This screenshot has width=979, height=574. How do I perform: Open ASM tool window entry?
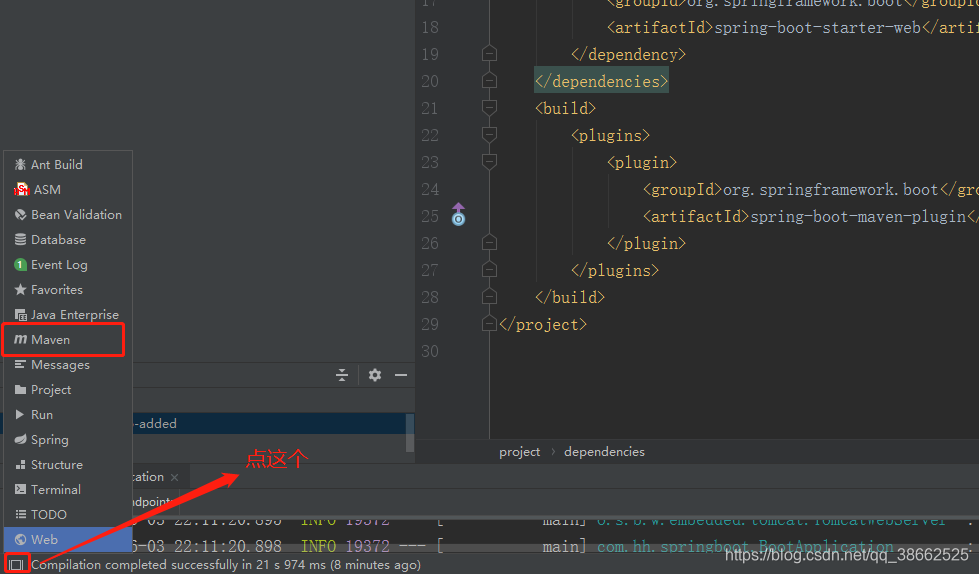(67, 189)
